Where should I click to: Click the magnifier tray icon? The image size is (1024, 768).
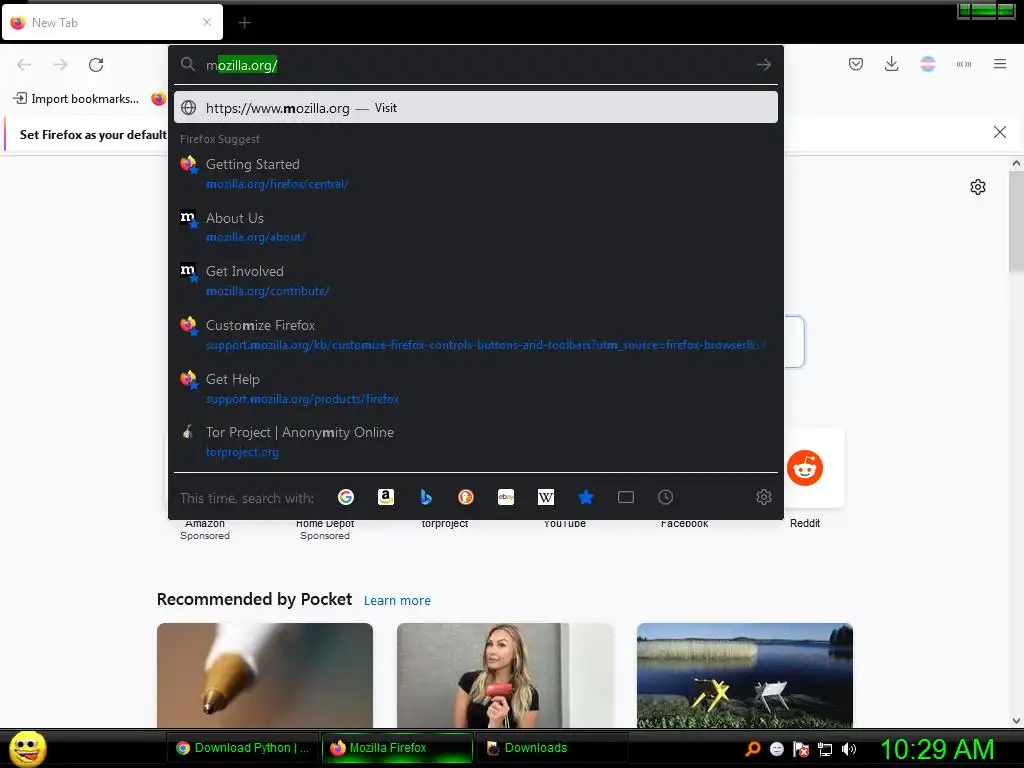pos(752,749)
